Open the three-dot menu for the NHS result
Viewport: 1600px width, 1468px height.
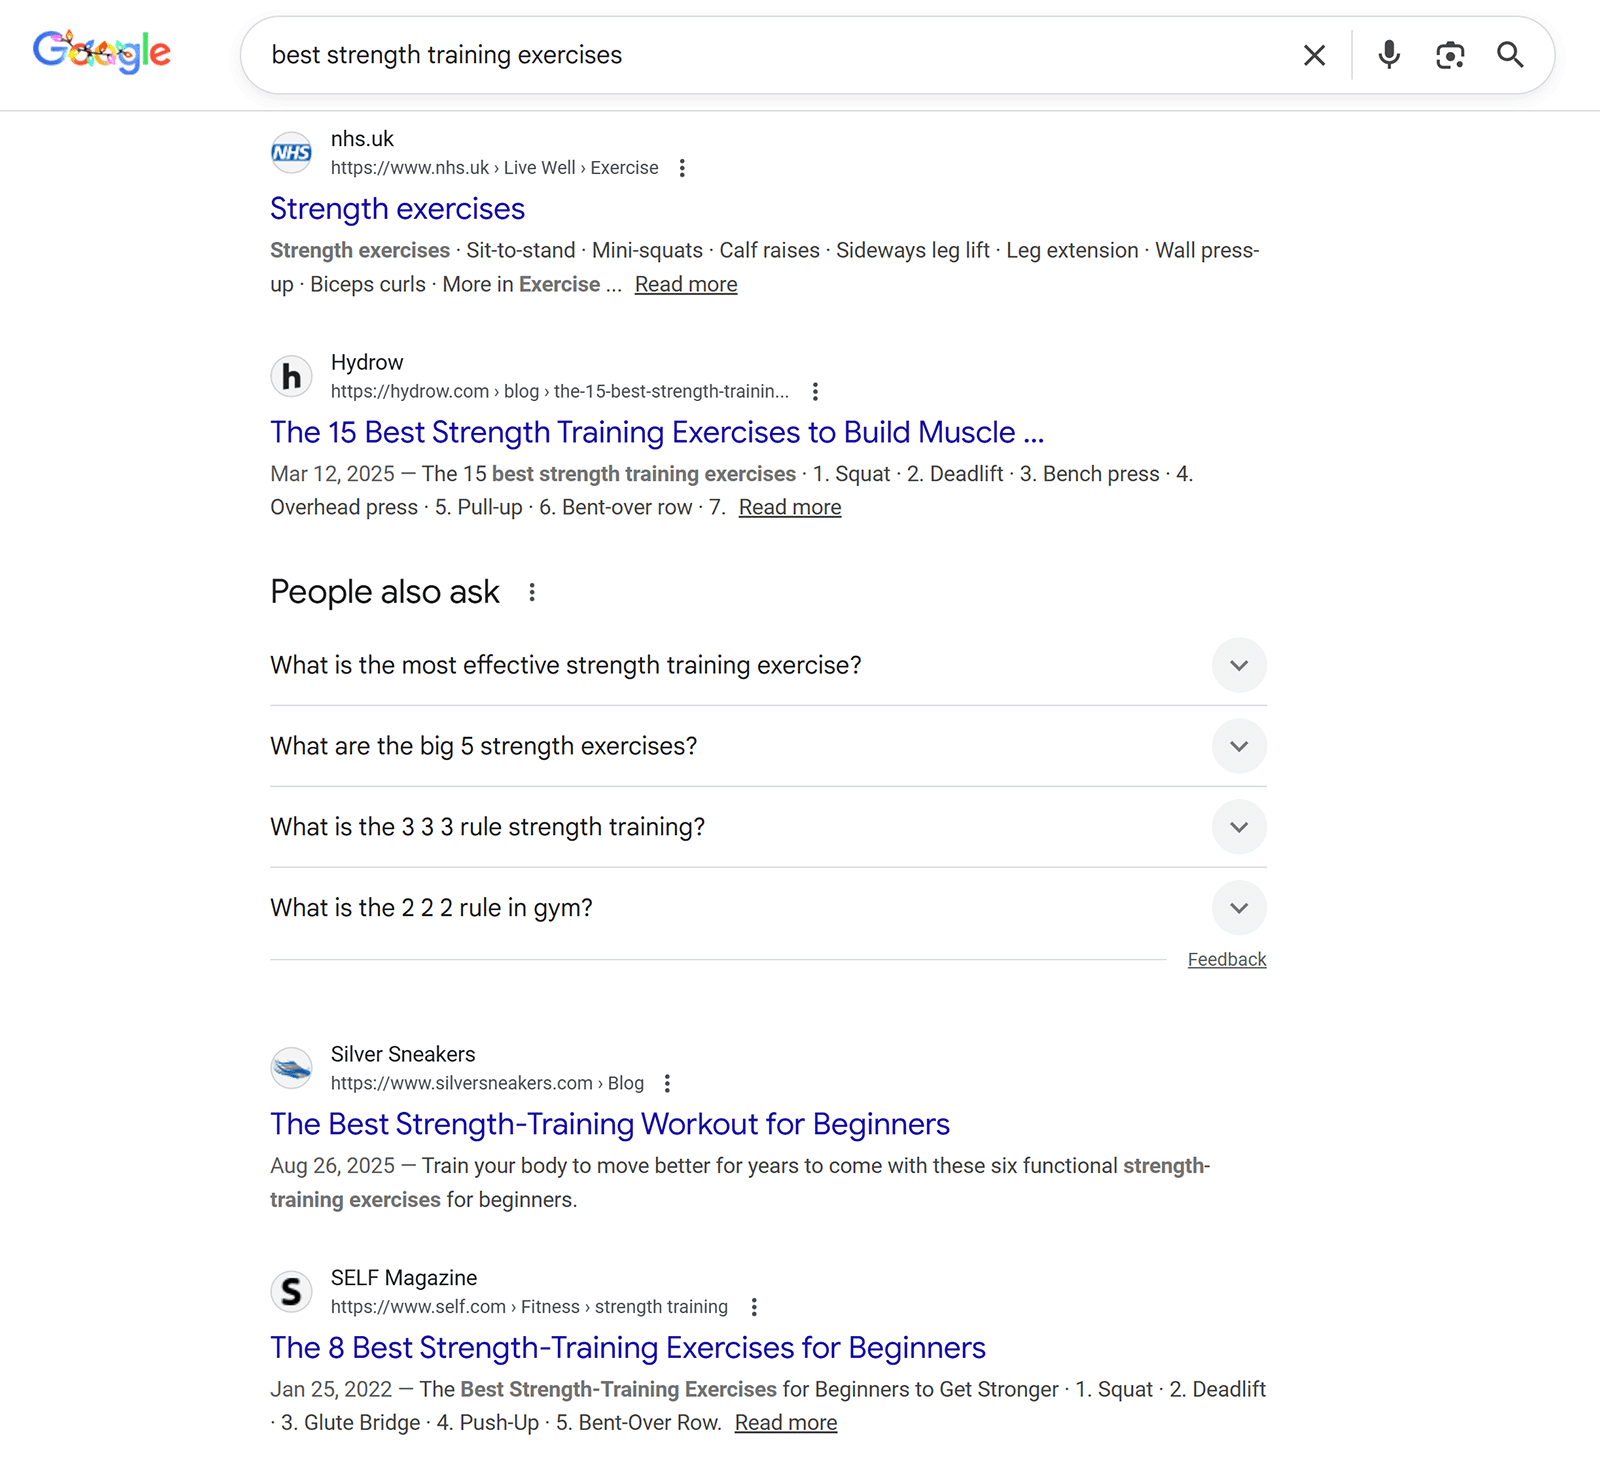(x=682, y=168)
